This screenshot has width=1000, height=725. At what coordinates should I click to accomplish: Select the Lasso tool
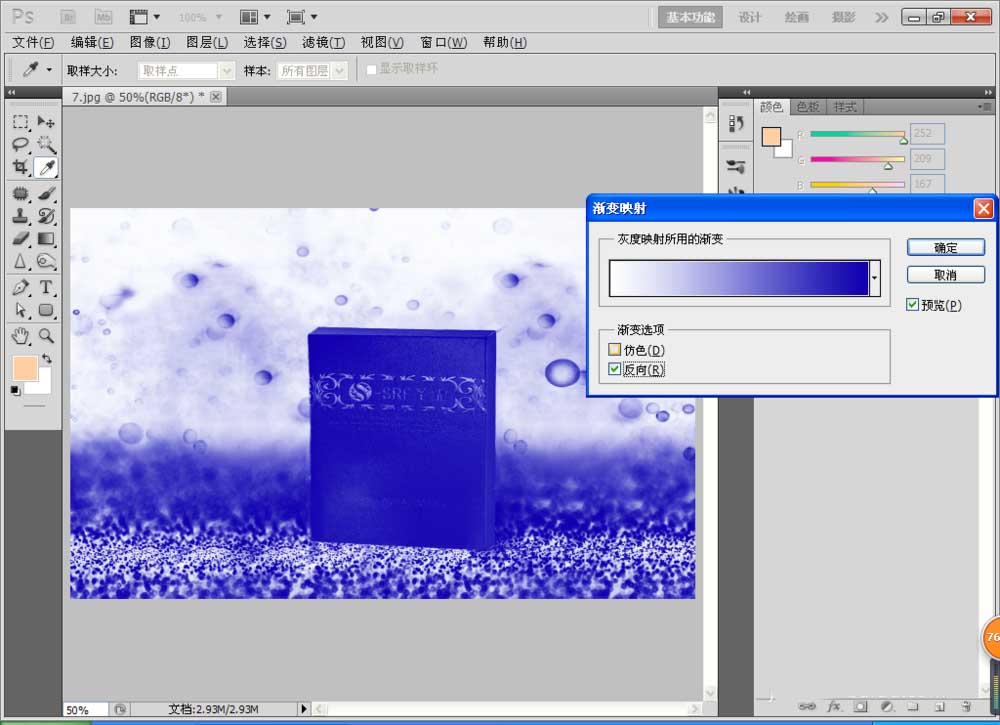click(x=20, y=145)
